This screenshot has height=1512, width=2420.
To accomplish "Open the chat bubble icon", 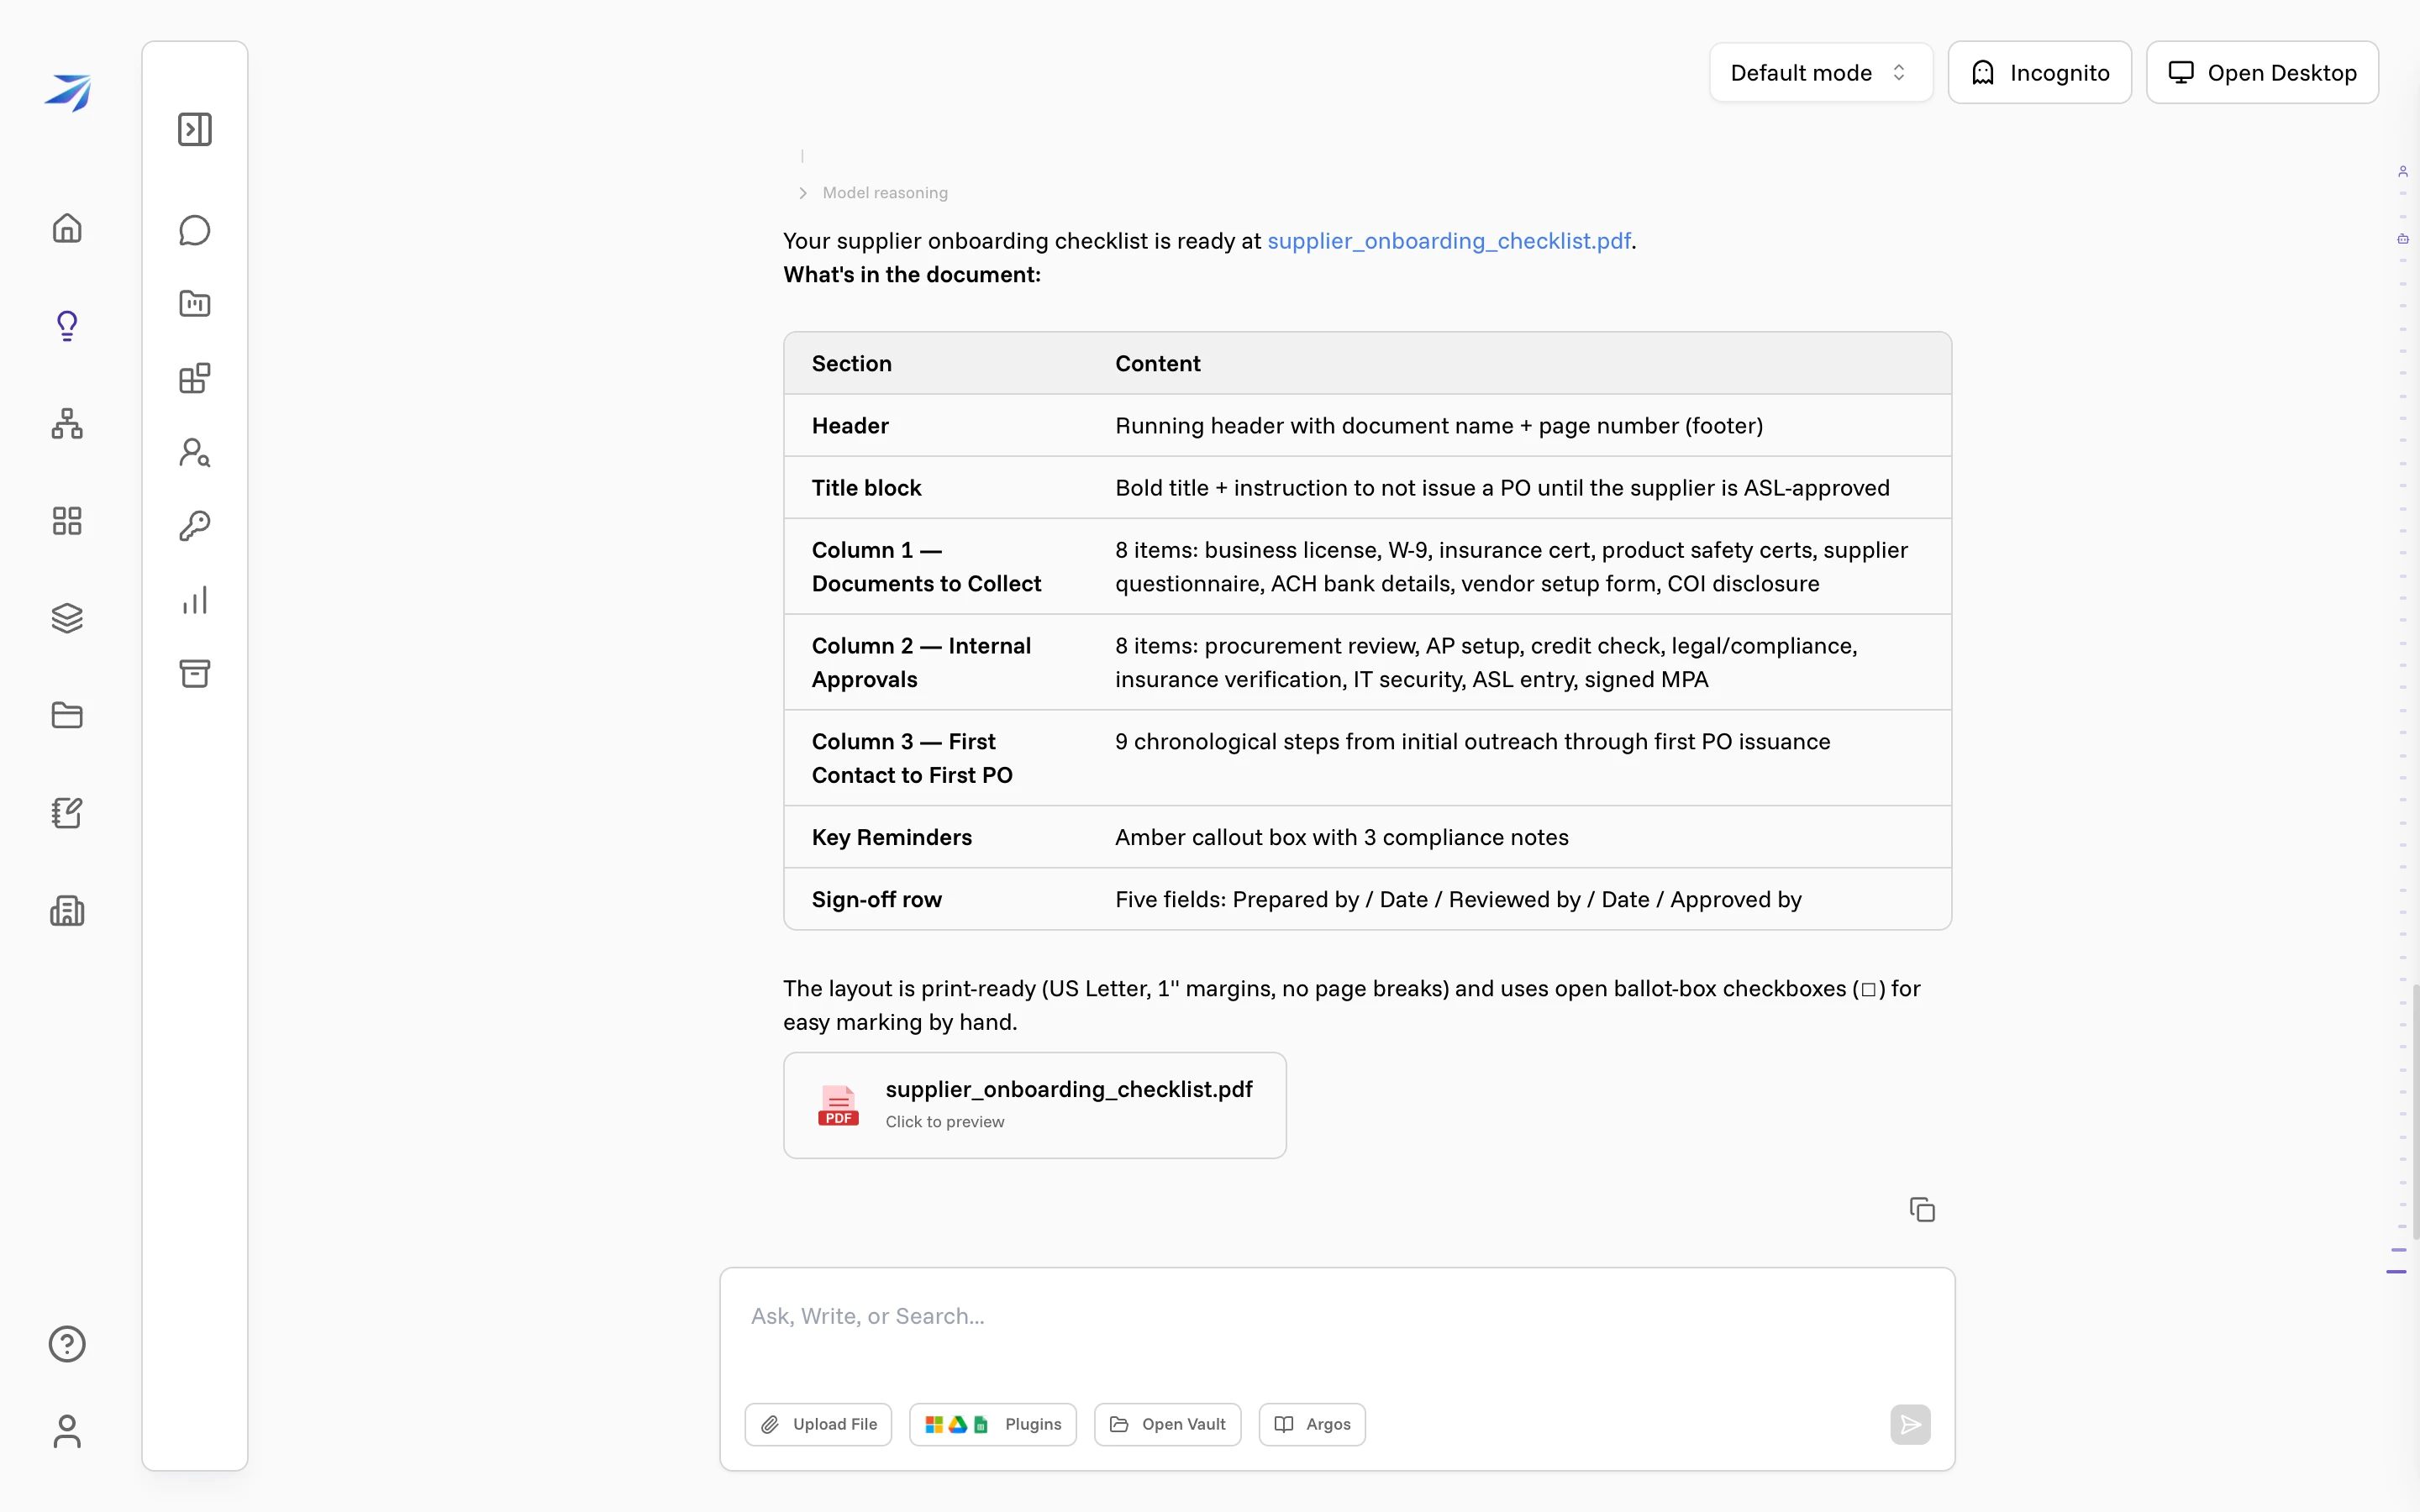I will [x=195, y=230].
